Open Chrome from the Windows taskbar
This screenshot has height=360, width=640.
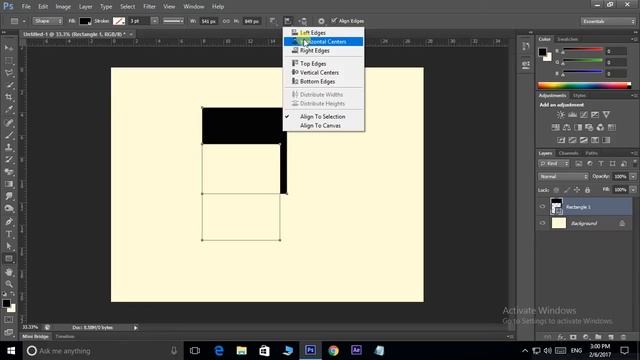click(x=333, y=351)
